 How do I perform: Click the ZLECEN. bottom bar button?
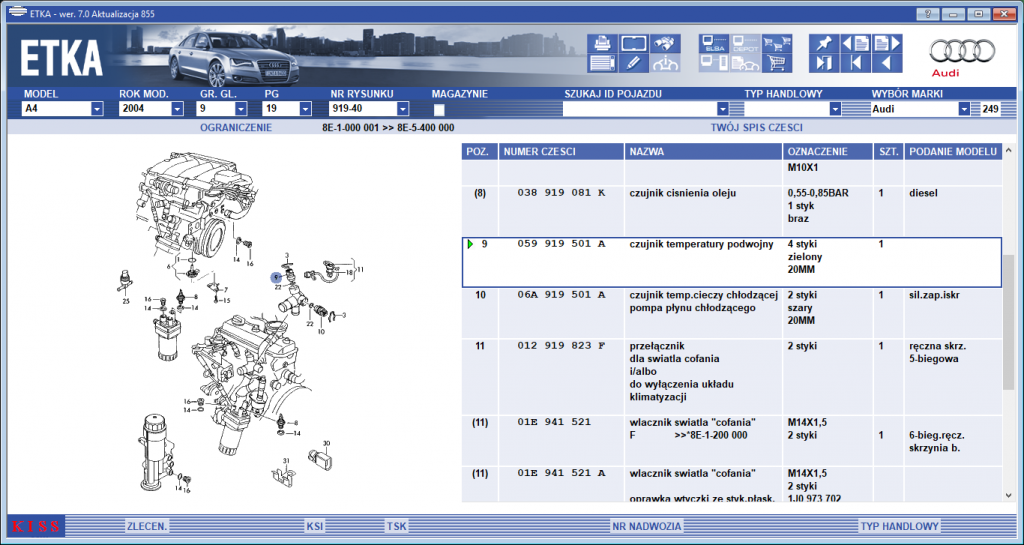(147, 526)
